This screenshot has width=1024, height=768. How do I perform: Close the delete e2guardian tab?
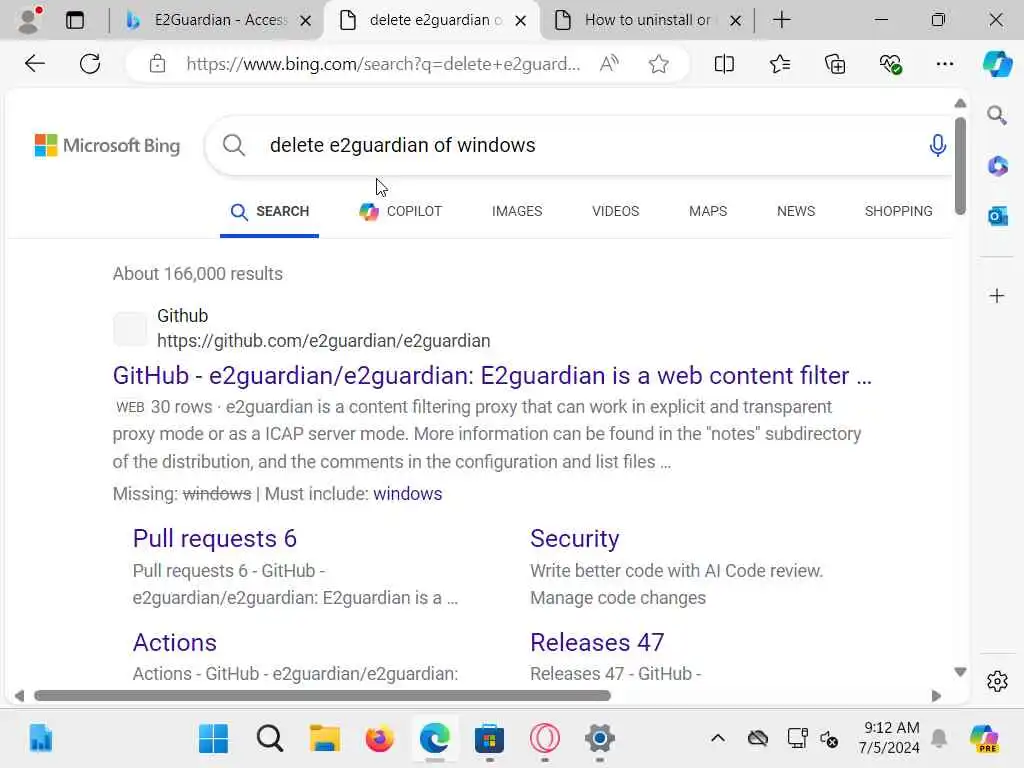(x=520, y=21)
